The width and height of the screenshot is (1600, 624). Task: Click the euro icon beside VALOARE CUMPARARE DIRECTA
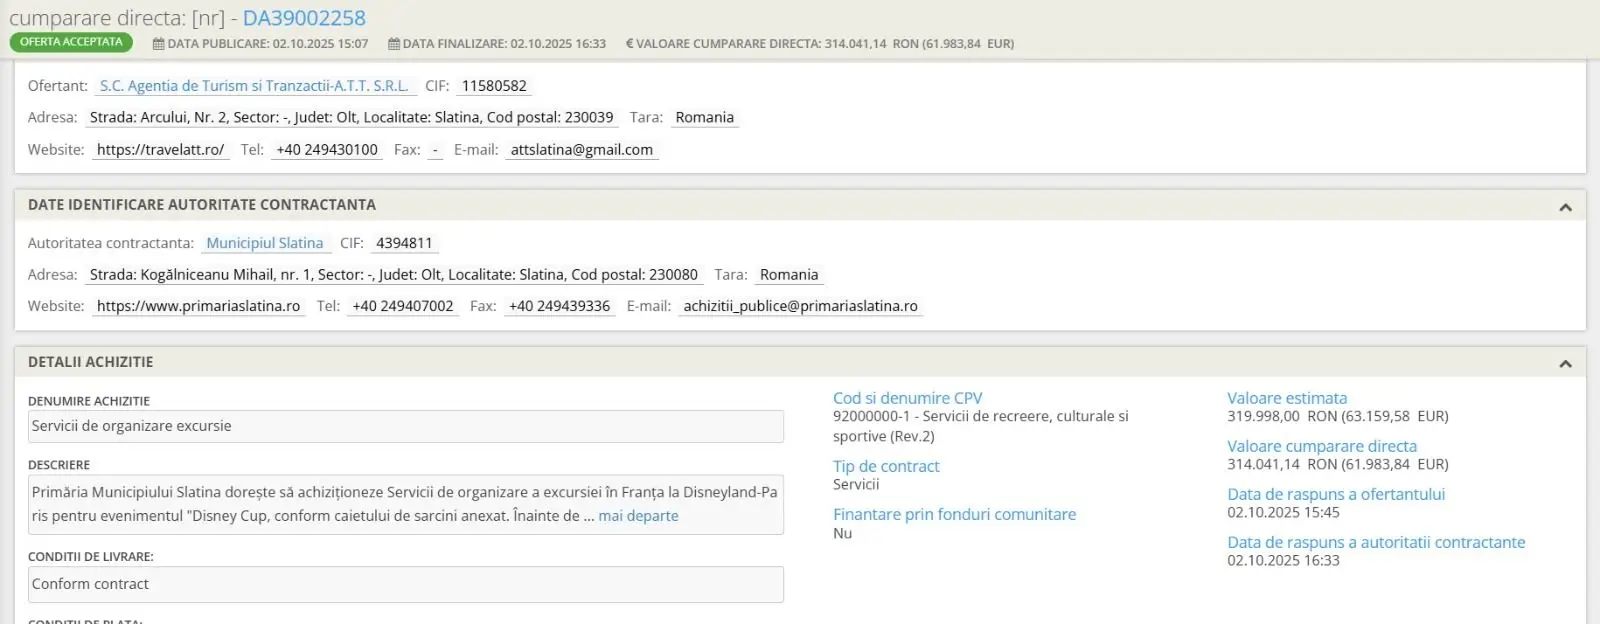[x=629, y=44]
